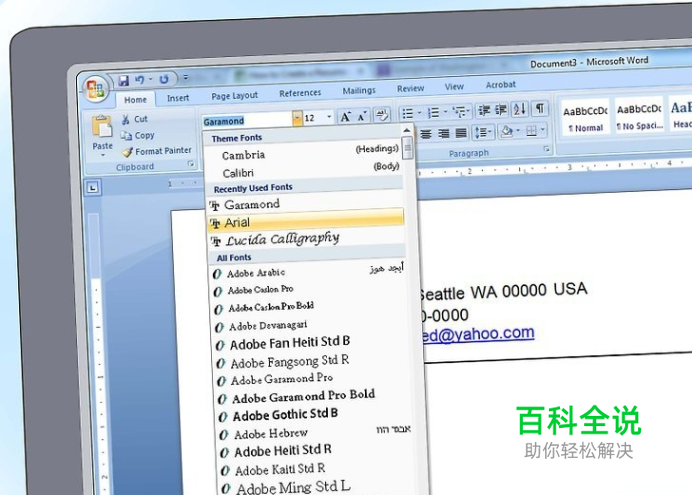
Task: Expand the Paste options arrow
Action: (x=103, y=155)
